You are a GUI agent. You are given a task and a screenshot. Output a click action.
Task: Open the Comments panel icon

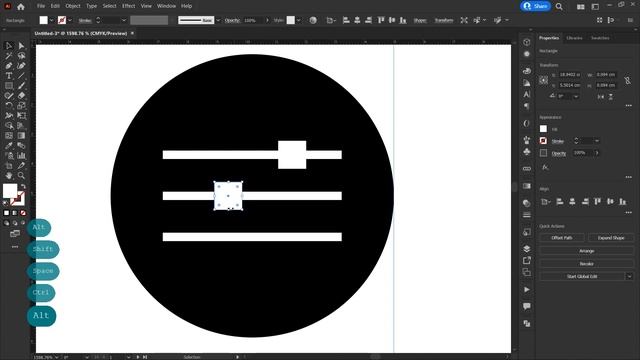pos(527,306)
